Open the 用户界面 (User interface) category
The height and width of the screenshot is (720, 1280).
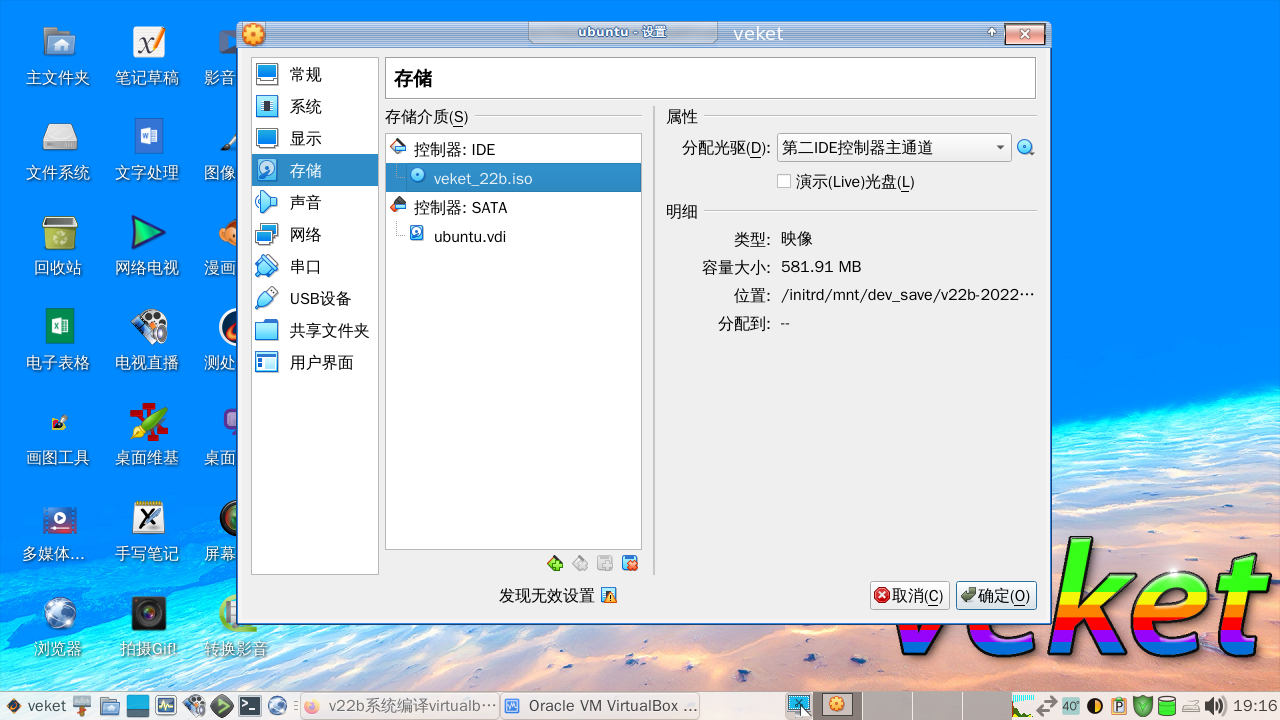(314, 363)
